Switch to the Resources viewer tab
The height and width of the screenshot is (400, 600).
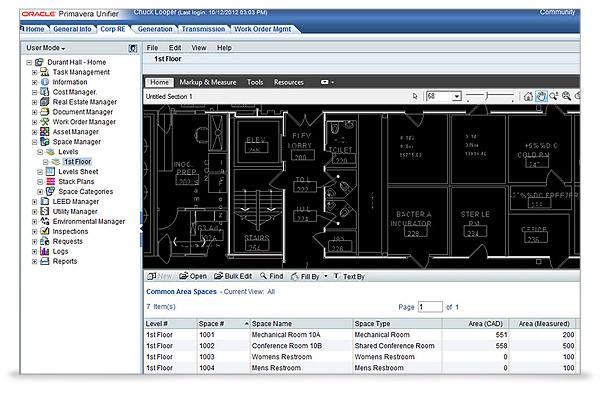point(289,82)
